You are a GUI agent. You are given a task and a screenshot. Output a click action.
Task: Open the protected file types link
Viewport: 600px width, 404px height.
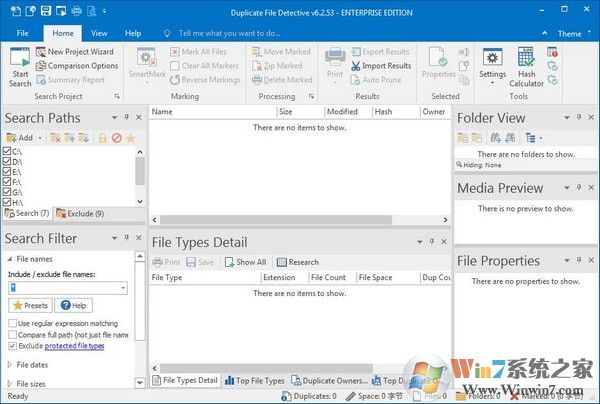coord(75,346)
